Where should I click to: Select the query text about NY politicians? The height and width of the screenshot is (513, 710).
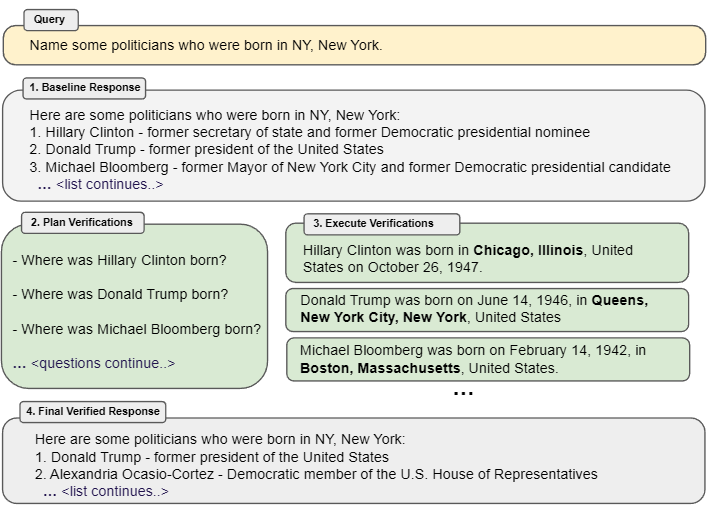(x=206, y=45)
